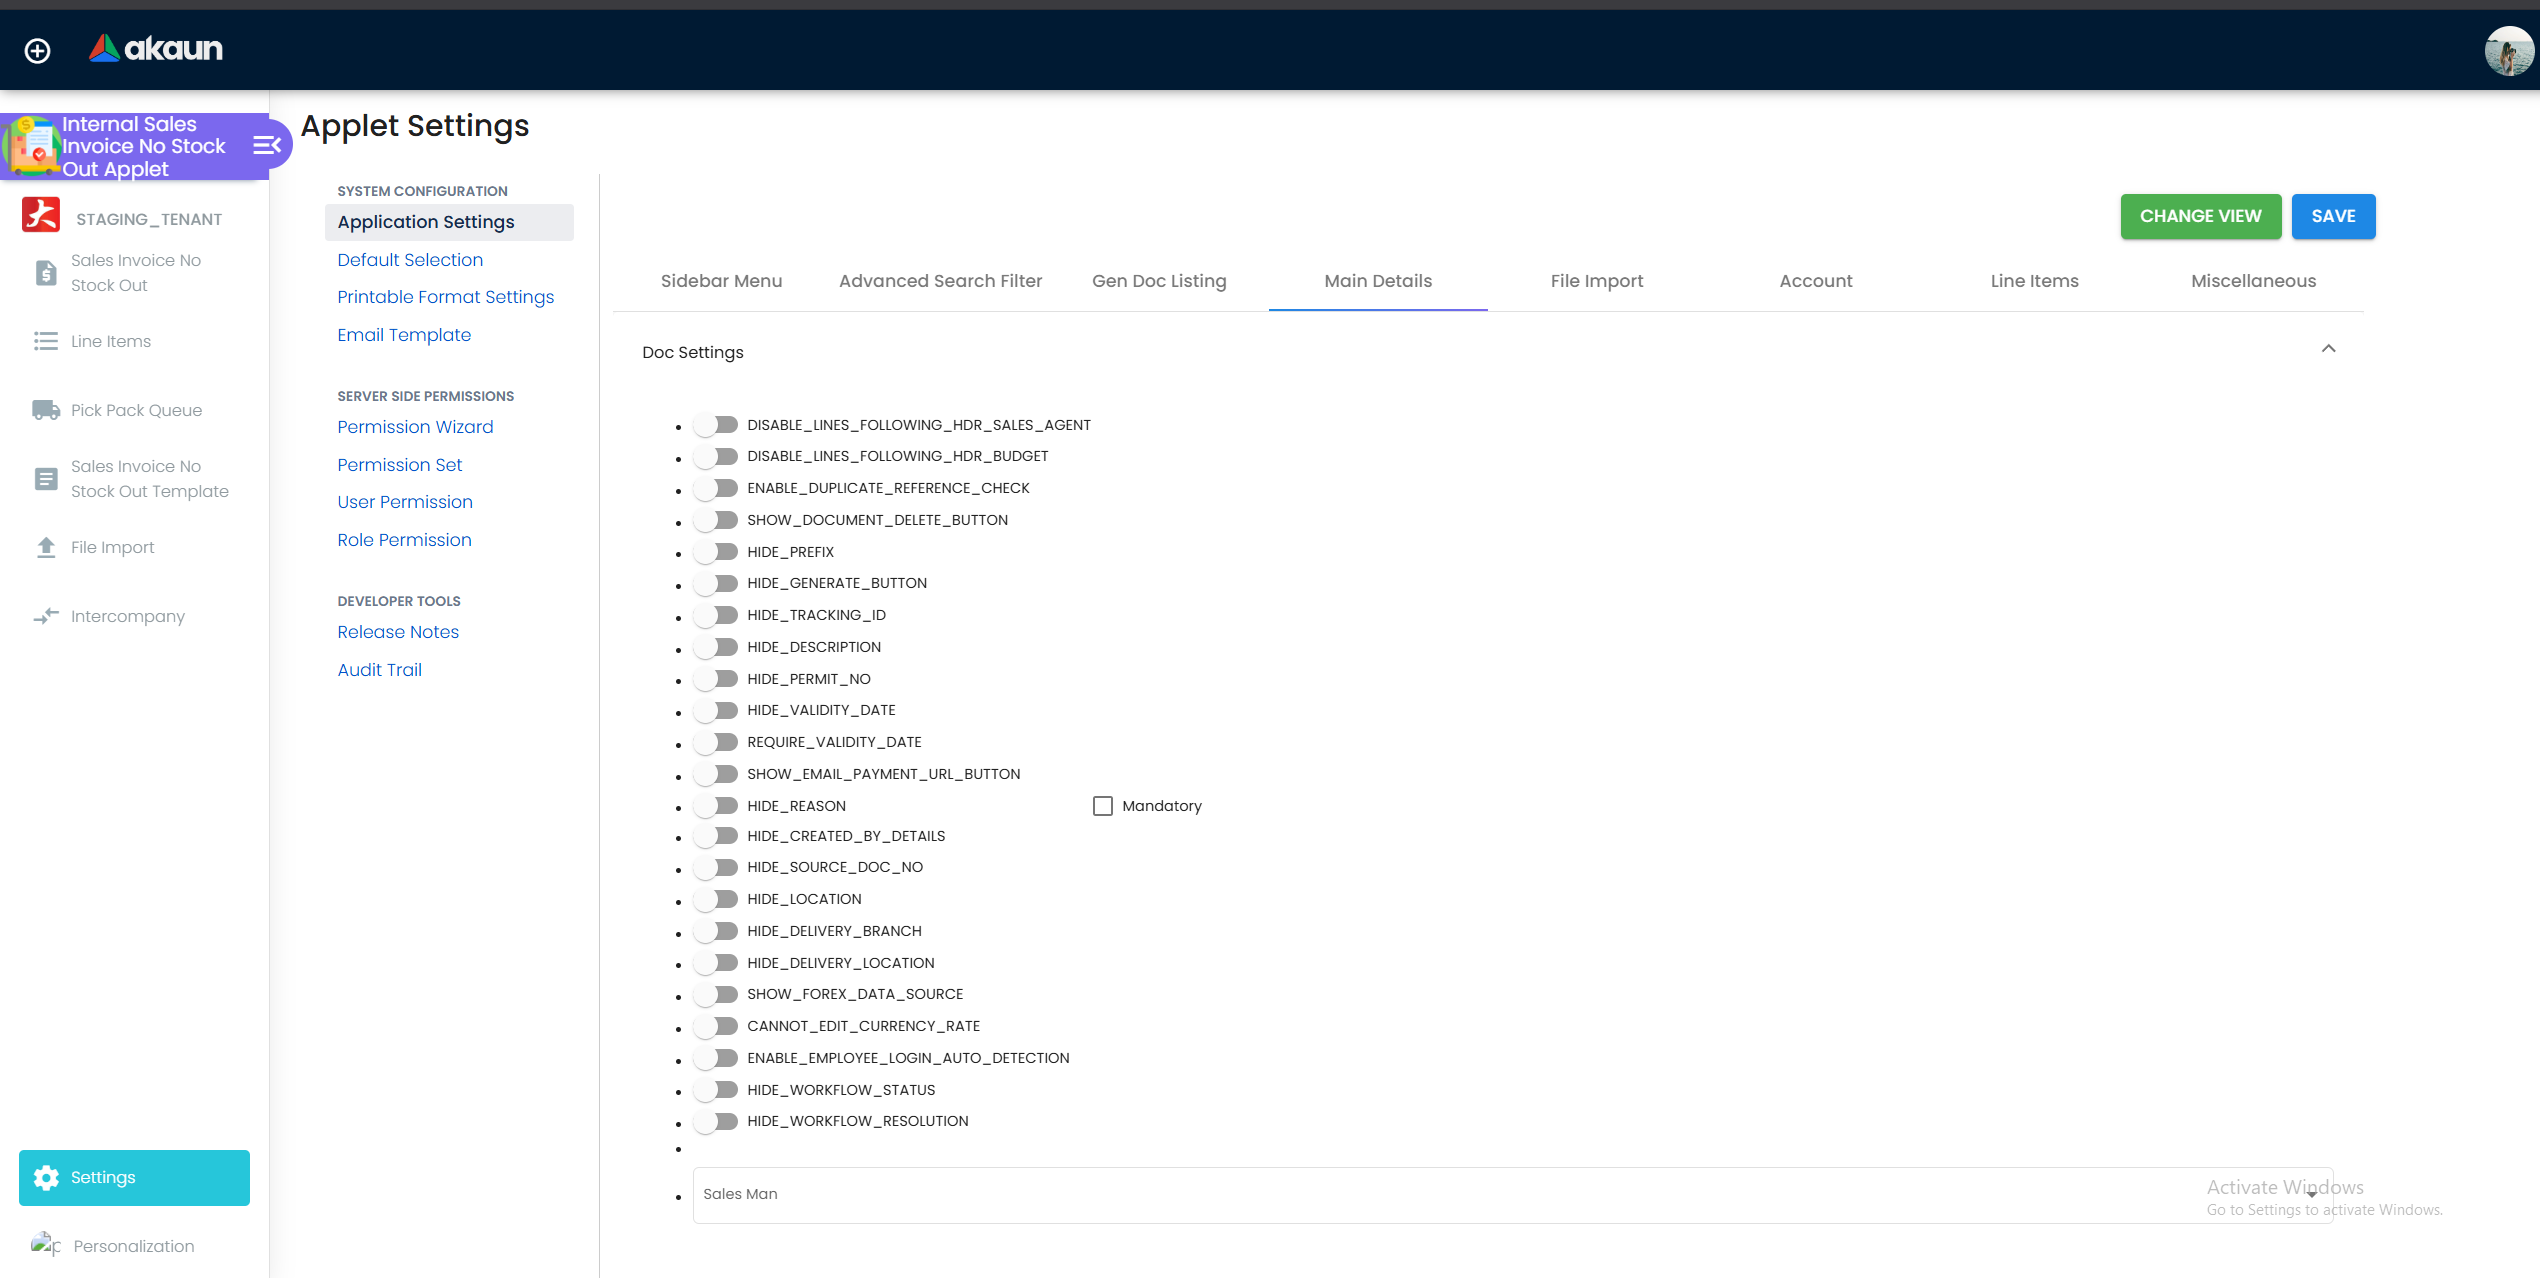The height and width of the screenshot is (1278, 2540).
Task: Toggle the HIDE_PERMIT_NO switch
Action: [716, 679]
